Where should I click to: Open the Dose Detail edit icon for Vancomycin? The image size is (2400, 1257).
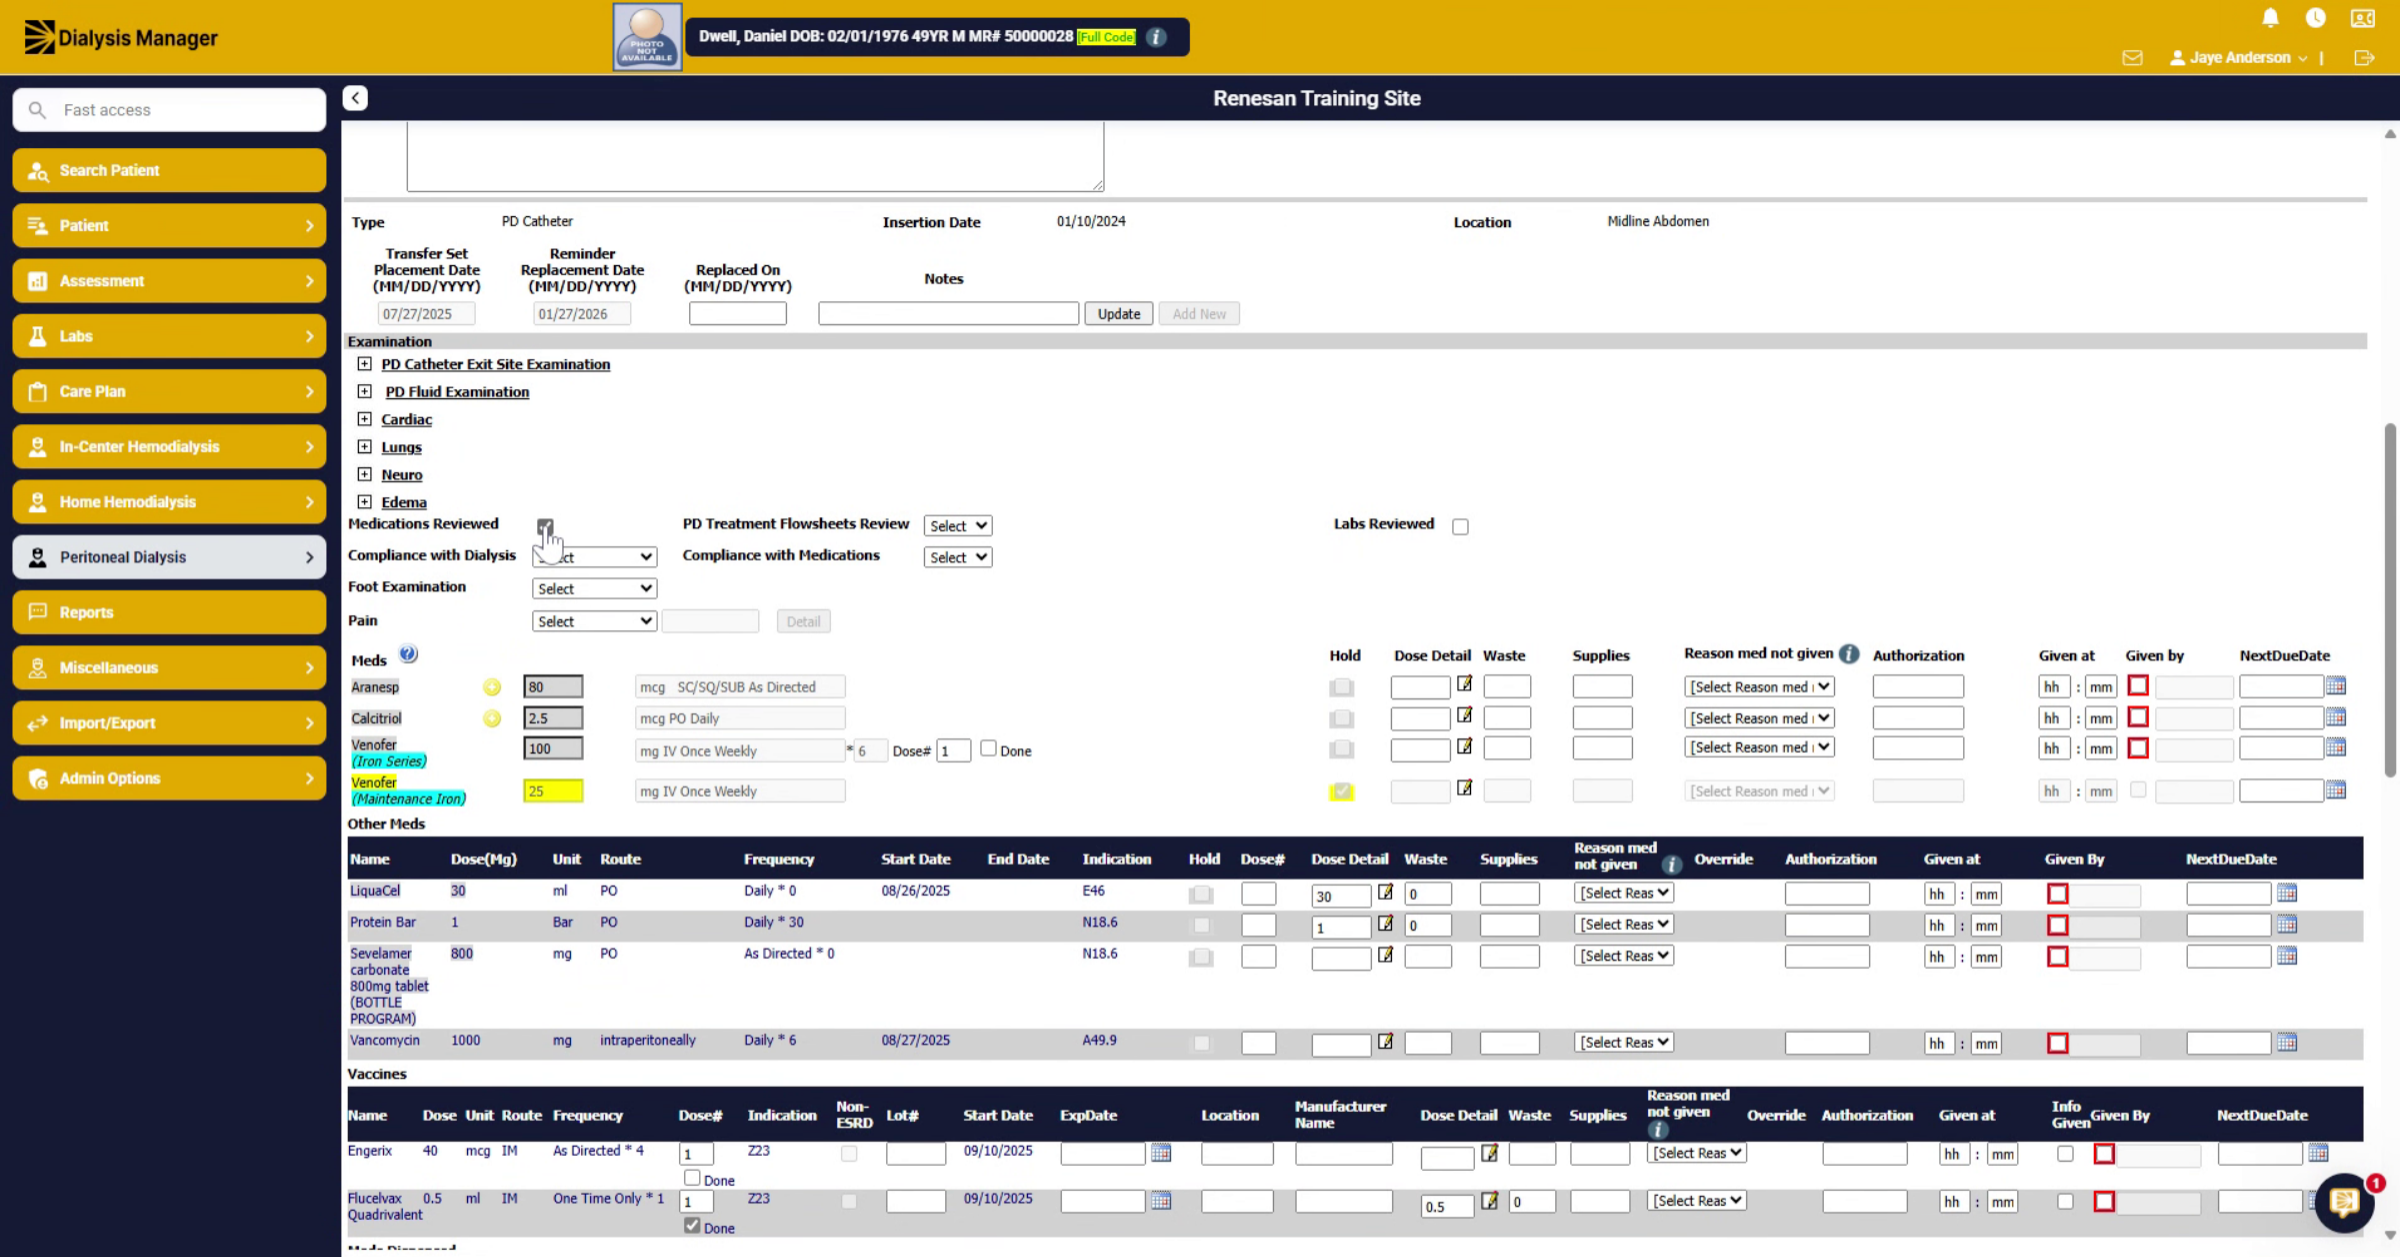click(1385, 1041)
